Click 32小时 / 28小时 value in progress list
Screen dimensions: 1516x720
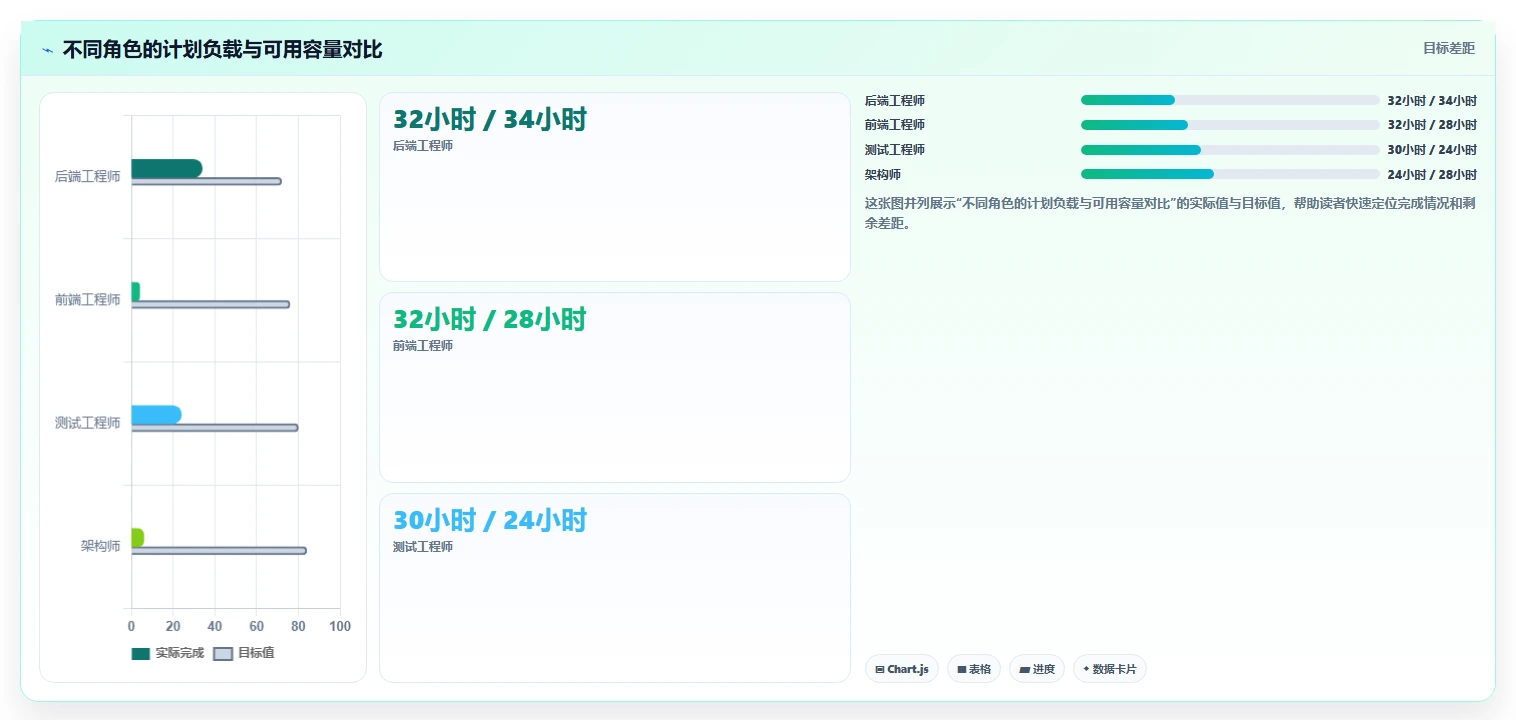click(1432, 125)
